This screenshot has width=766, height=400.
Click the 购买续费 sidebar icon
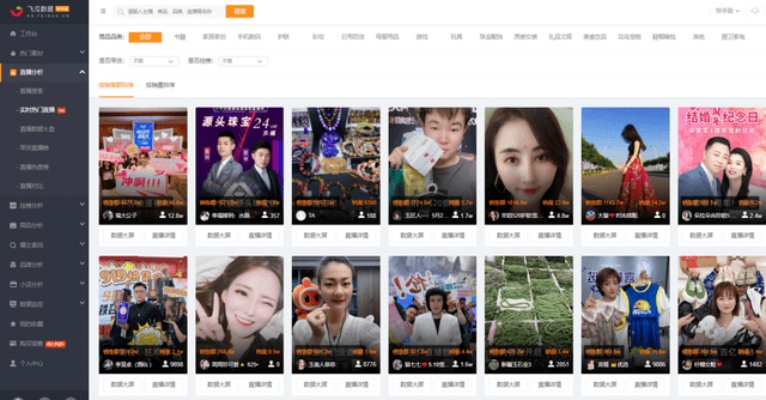(x=13, y=343)
